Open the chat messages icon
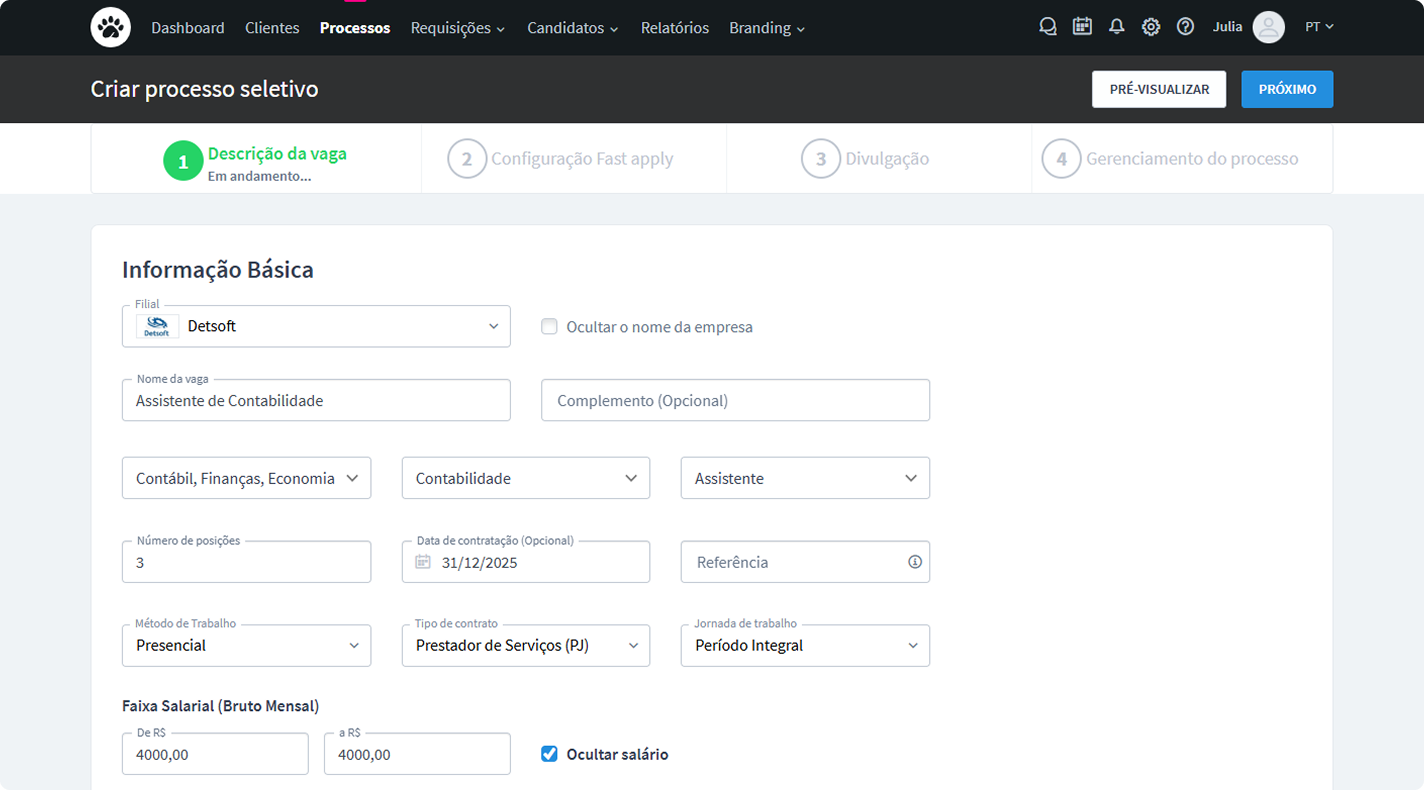This screenshot has height=790, width=1424. tap(1047, 27)
